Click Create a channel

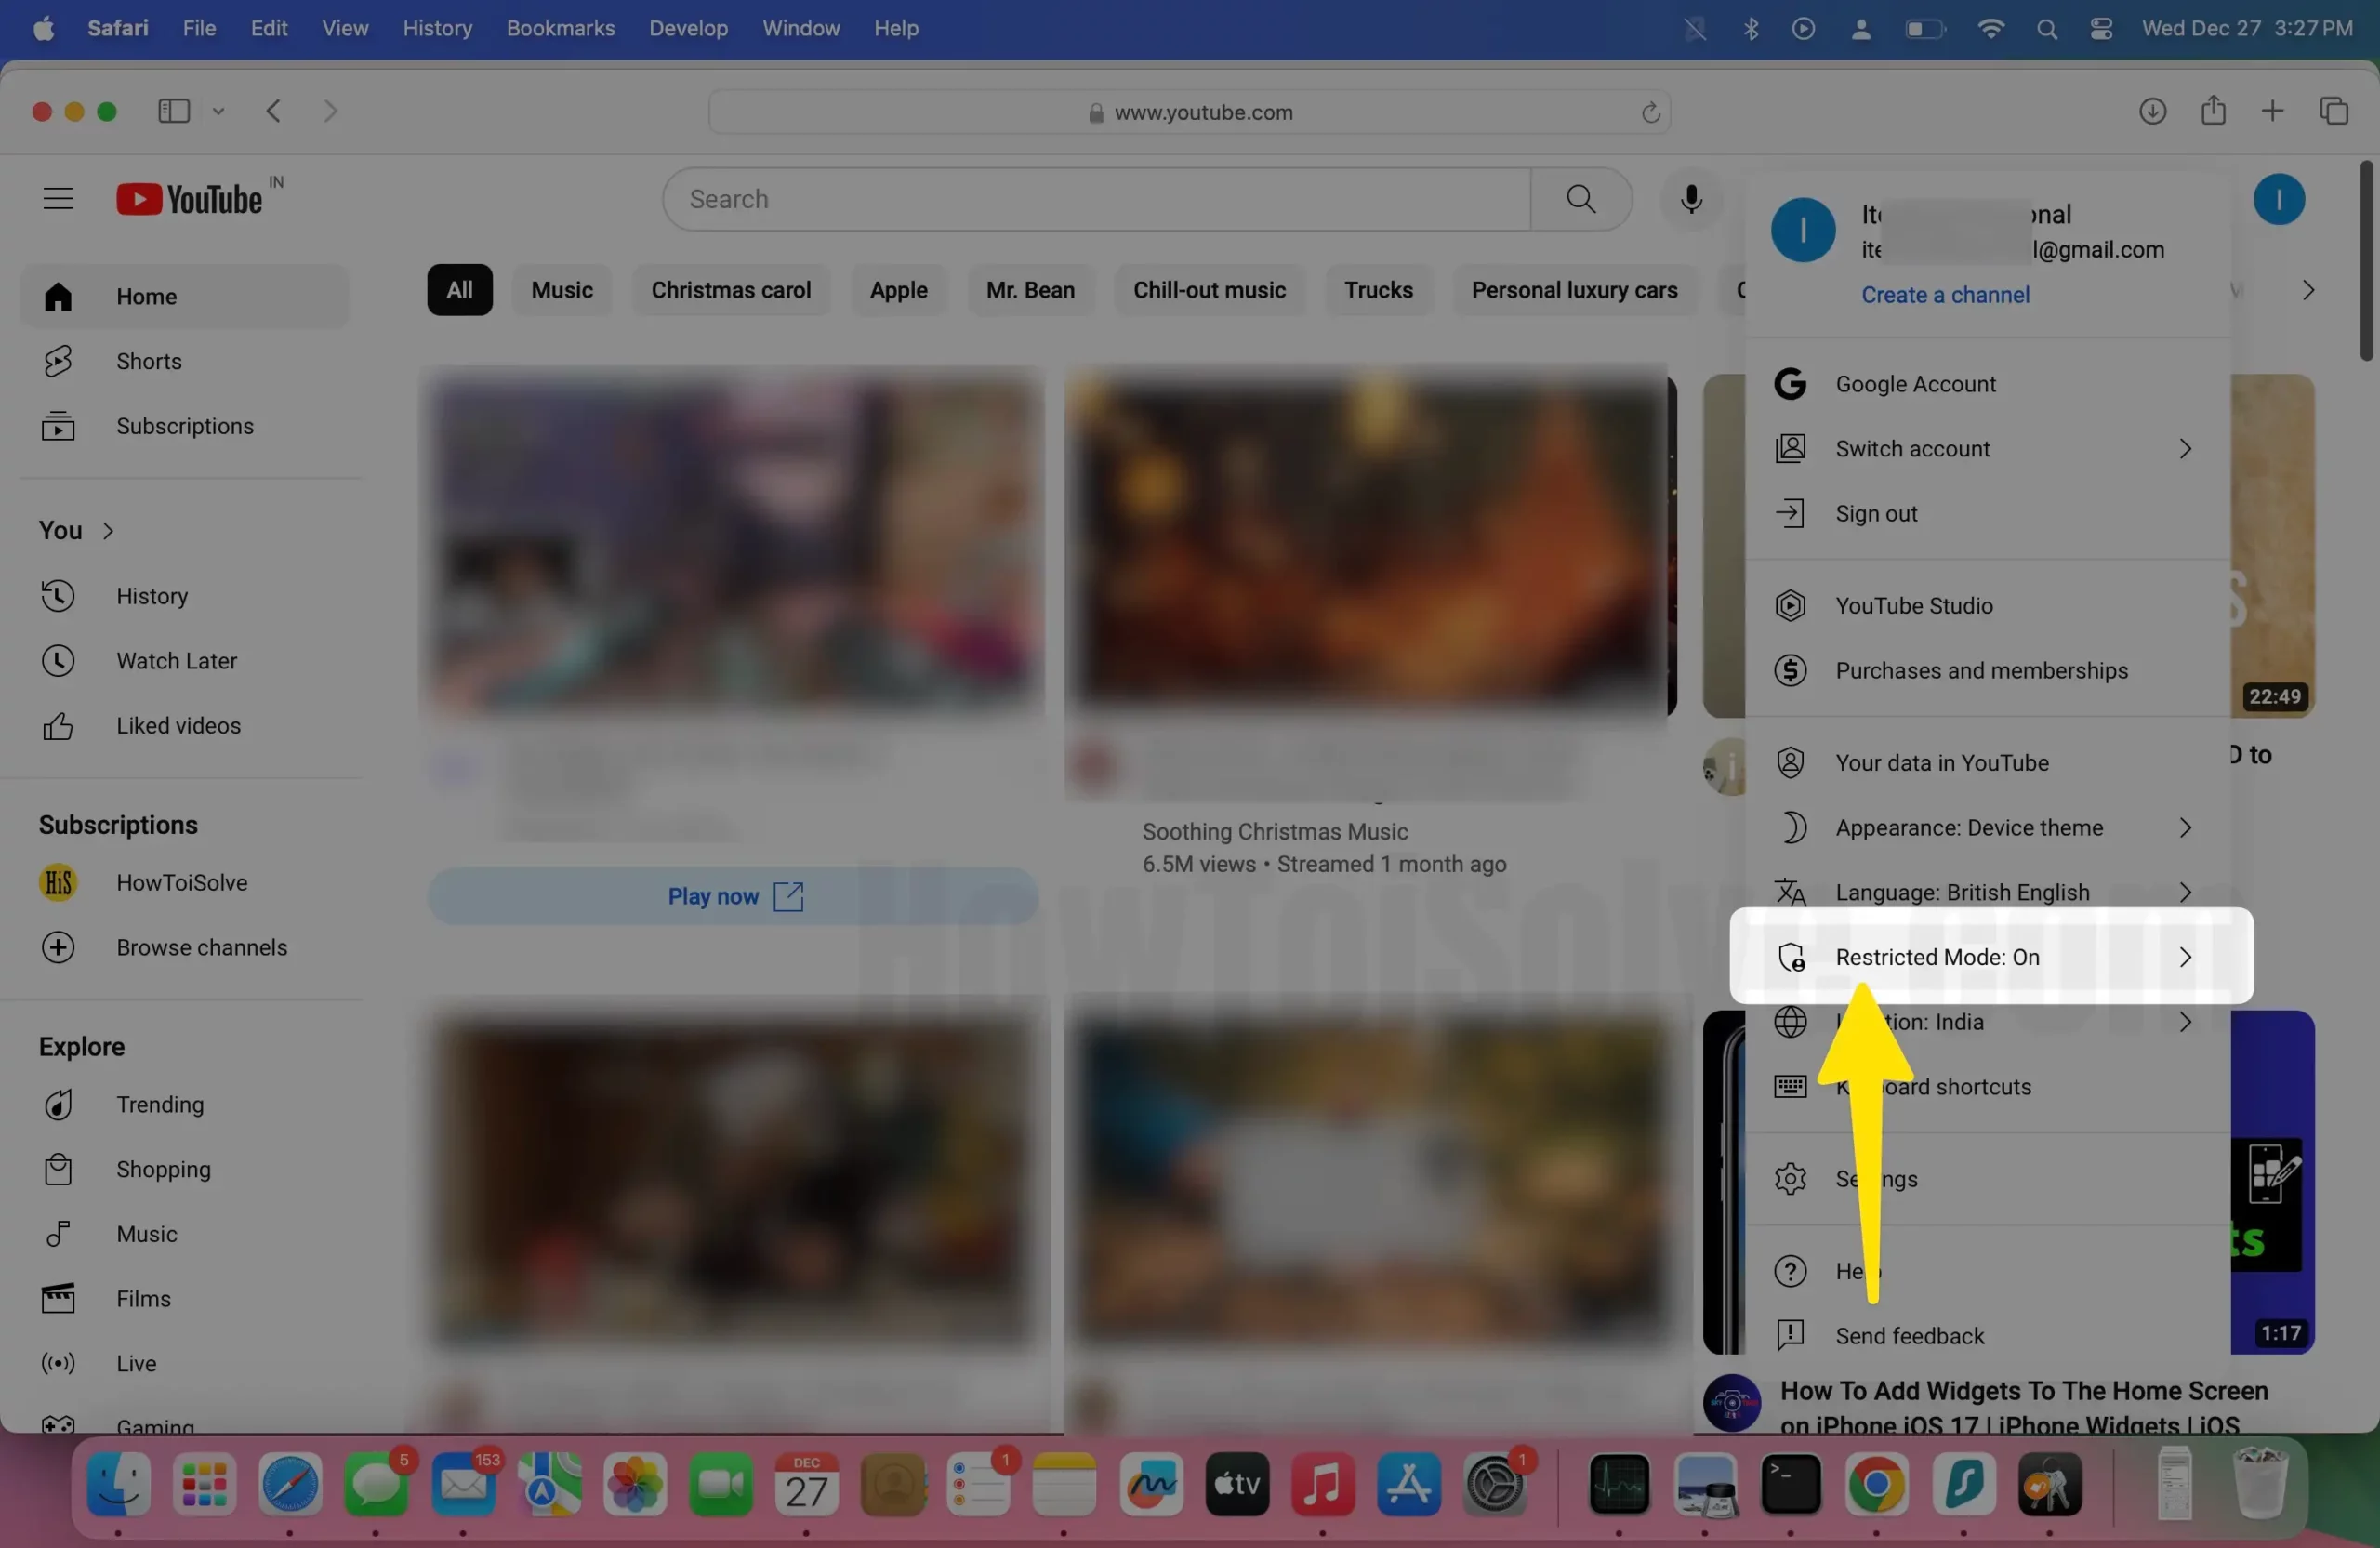tap(1944, 294)
